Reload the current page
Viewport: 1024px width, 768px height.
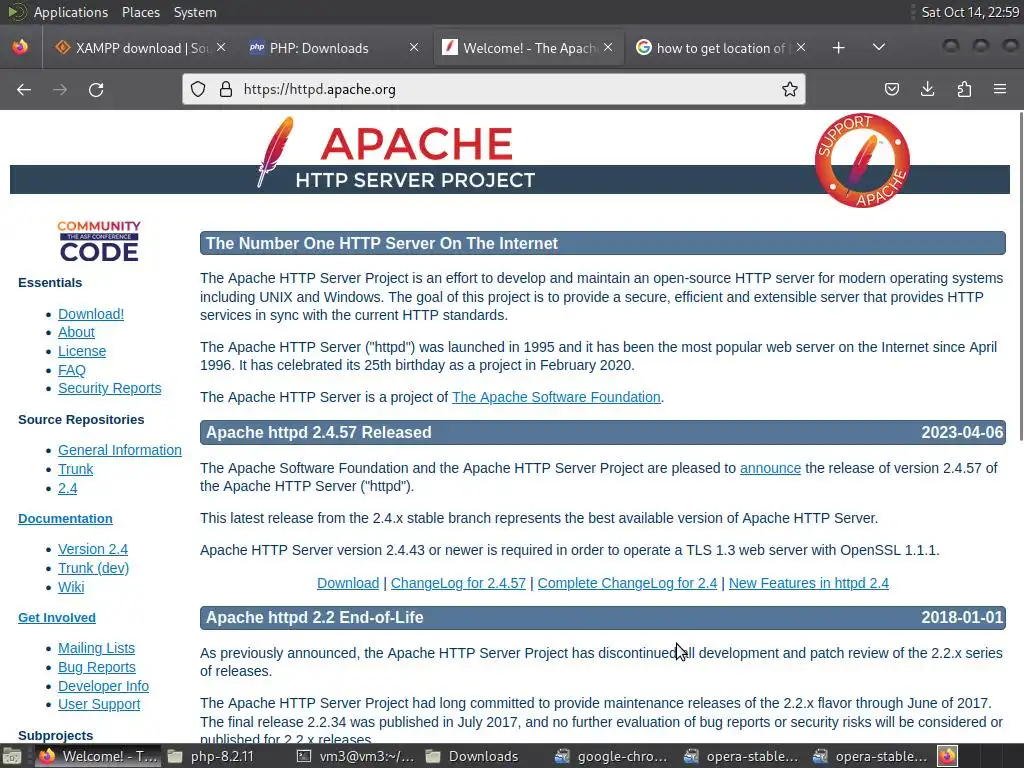coord(96,89)
